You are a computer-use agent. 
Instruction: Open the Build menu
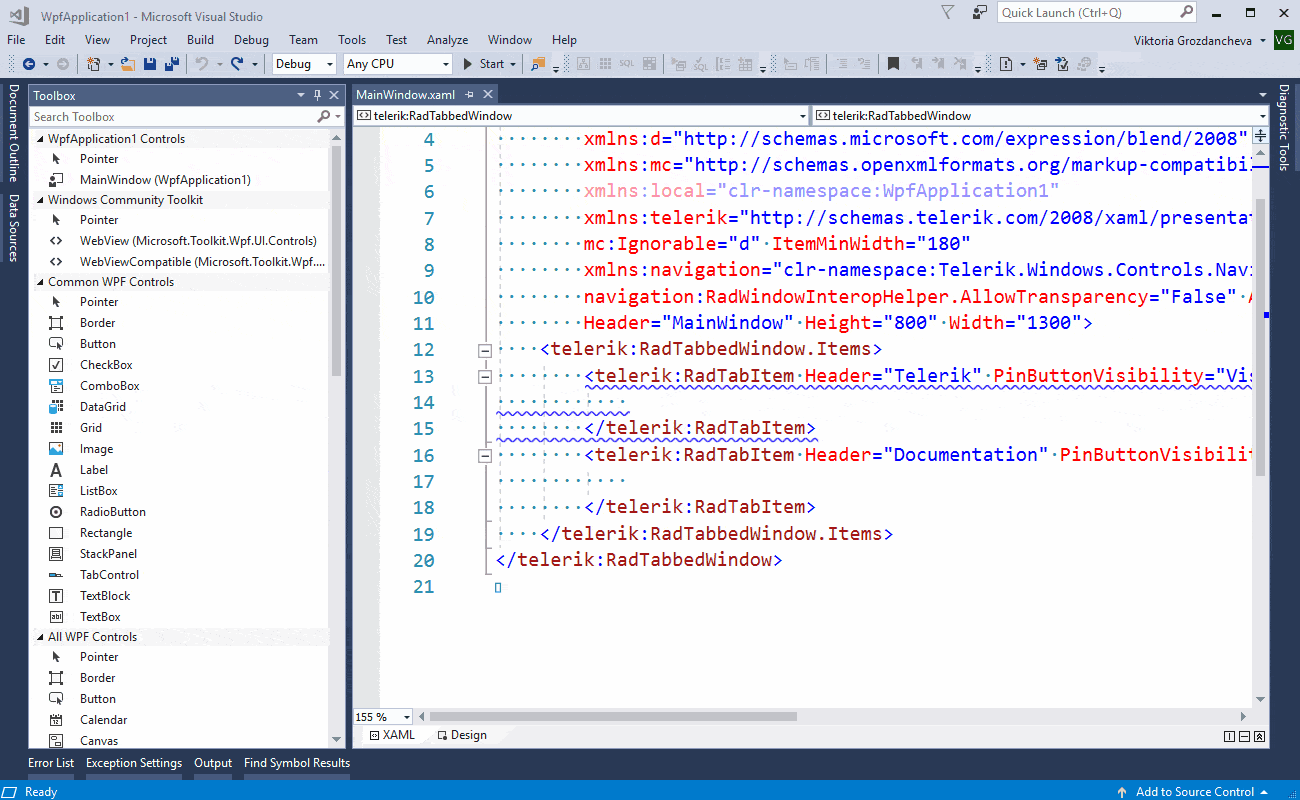(x=200, y=40)
